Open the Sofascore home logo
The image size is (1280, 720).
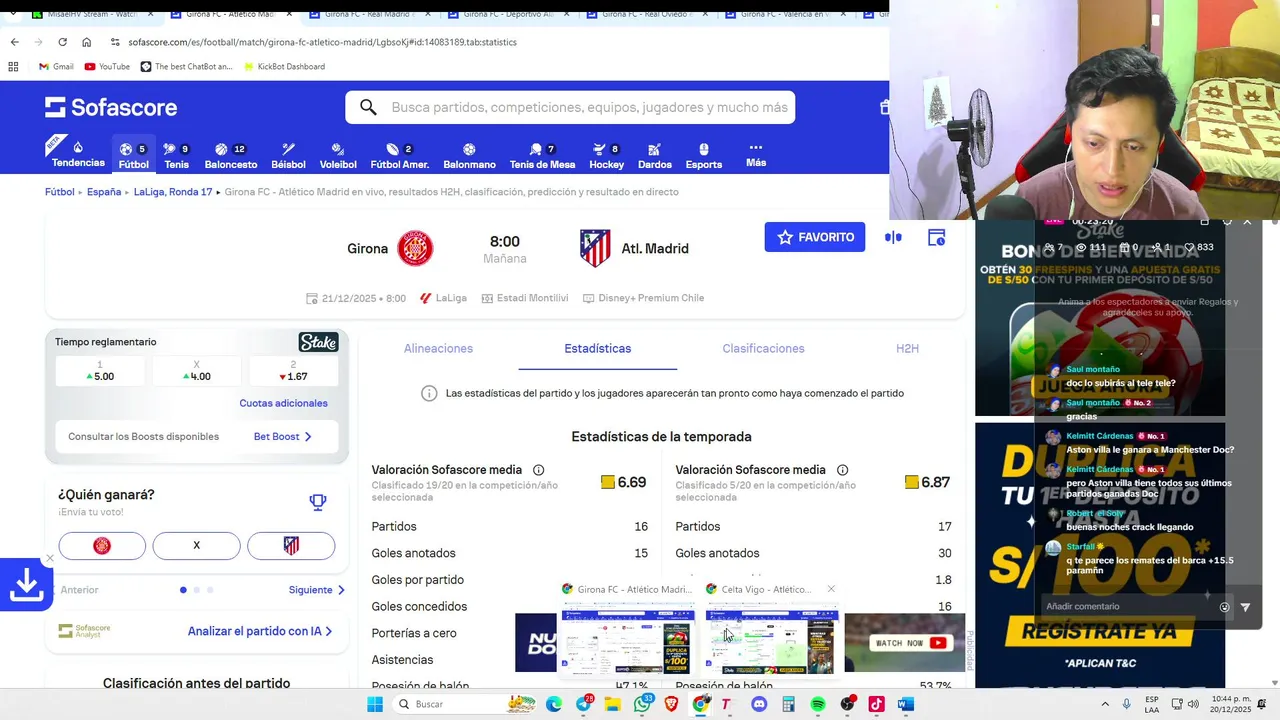click(x=111, y=107)
